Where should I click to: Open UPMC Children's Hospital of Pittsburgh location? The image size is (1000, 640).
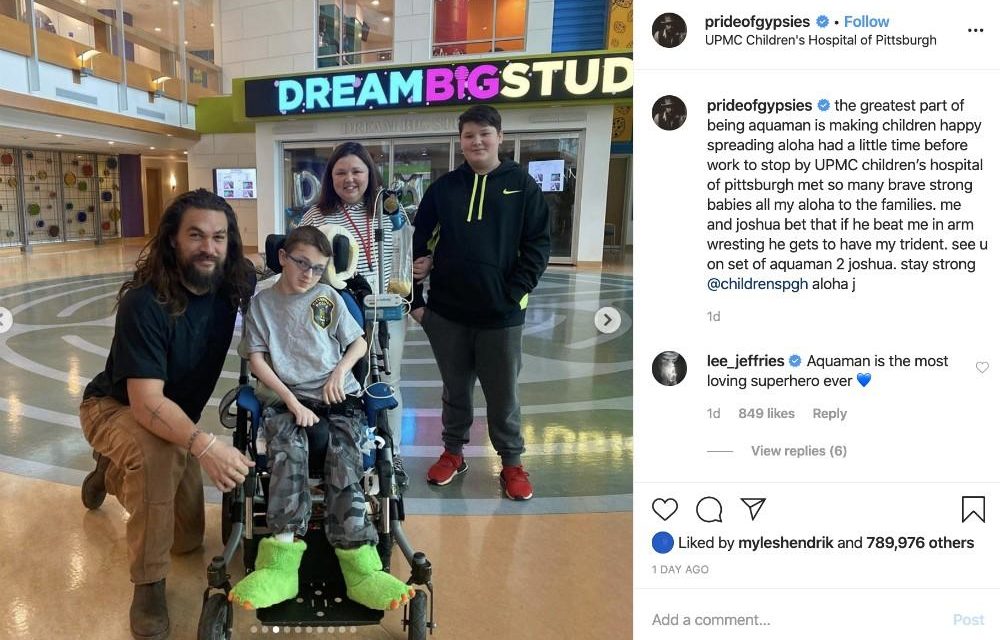coord(820,40)
